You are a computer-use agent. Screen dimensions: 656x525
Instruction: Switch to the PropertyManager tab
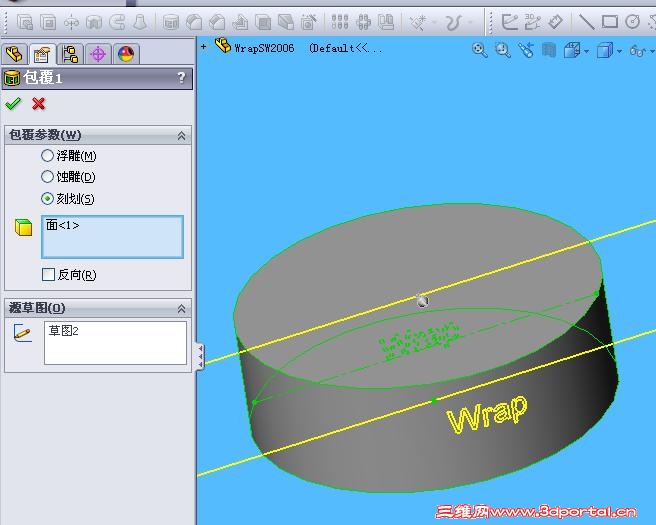click(x=42, y=54)
